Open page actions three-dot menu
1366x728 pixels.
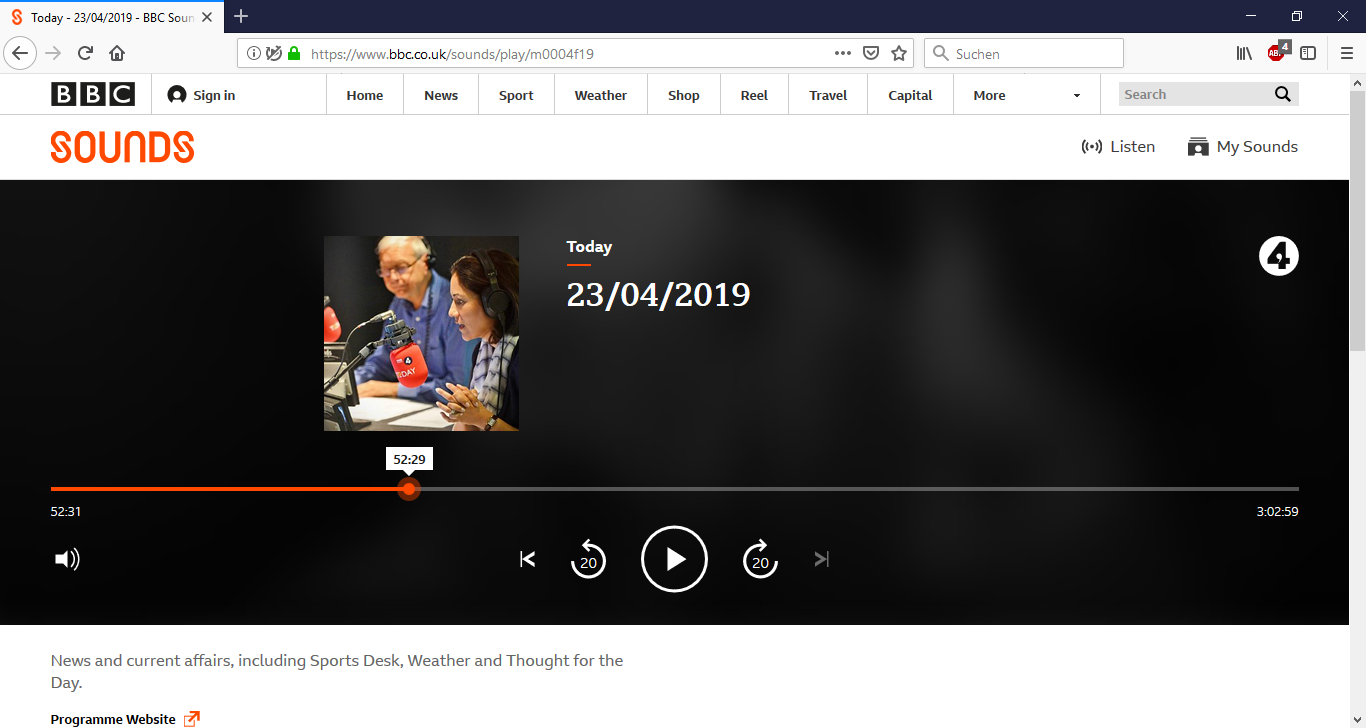pos(843,54)
